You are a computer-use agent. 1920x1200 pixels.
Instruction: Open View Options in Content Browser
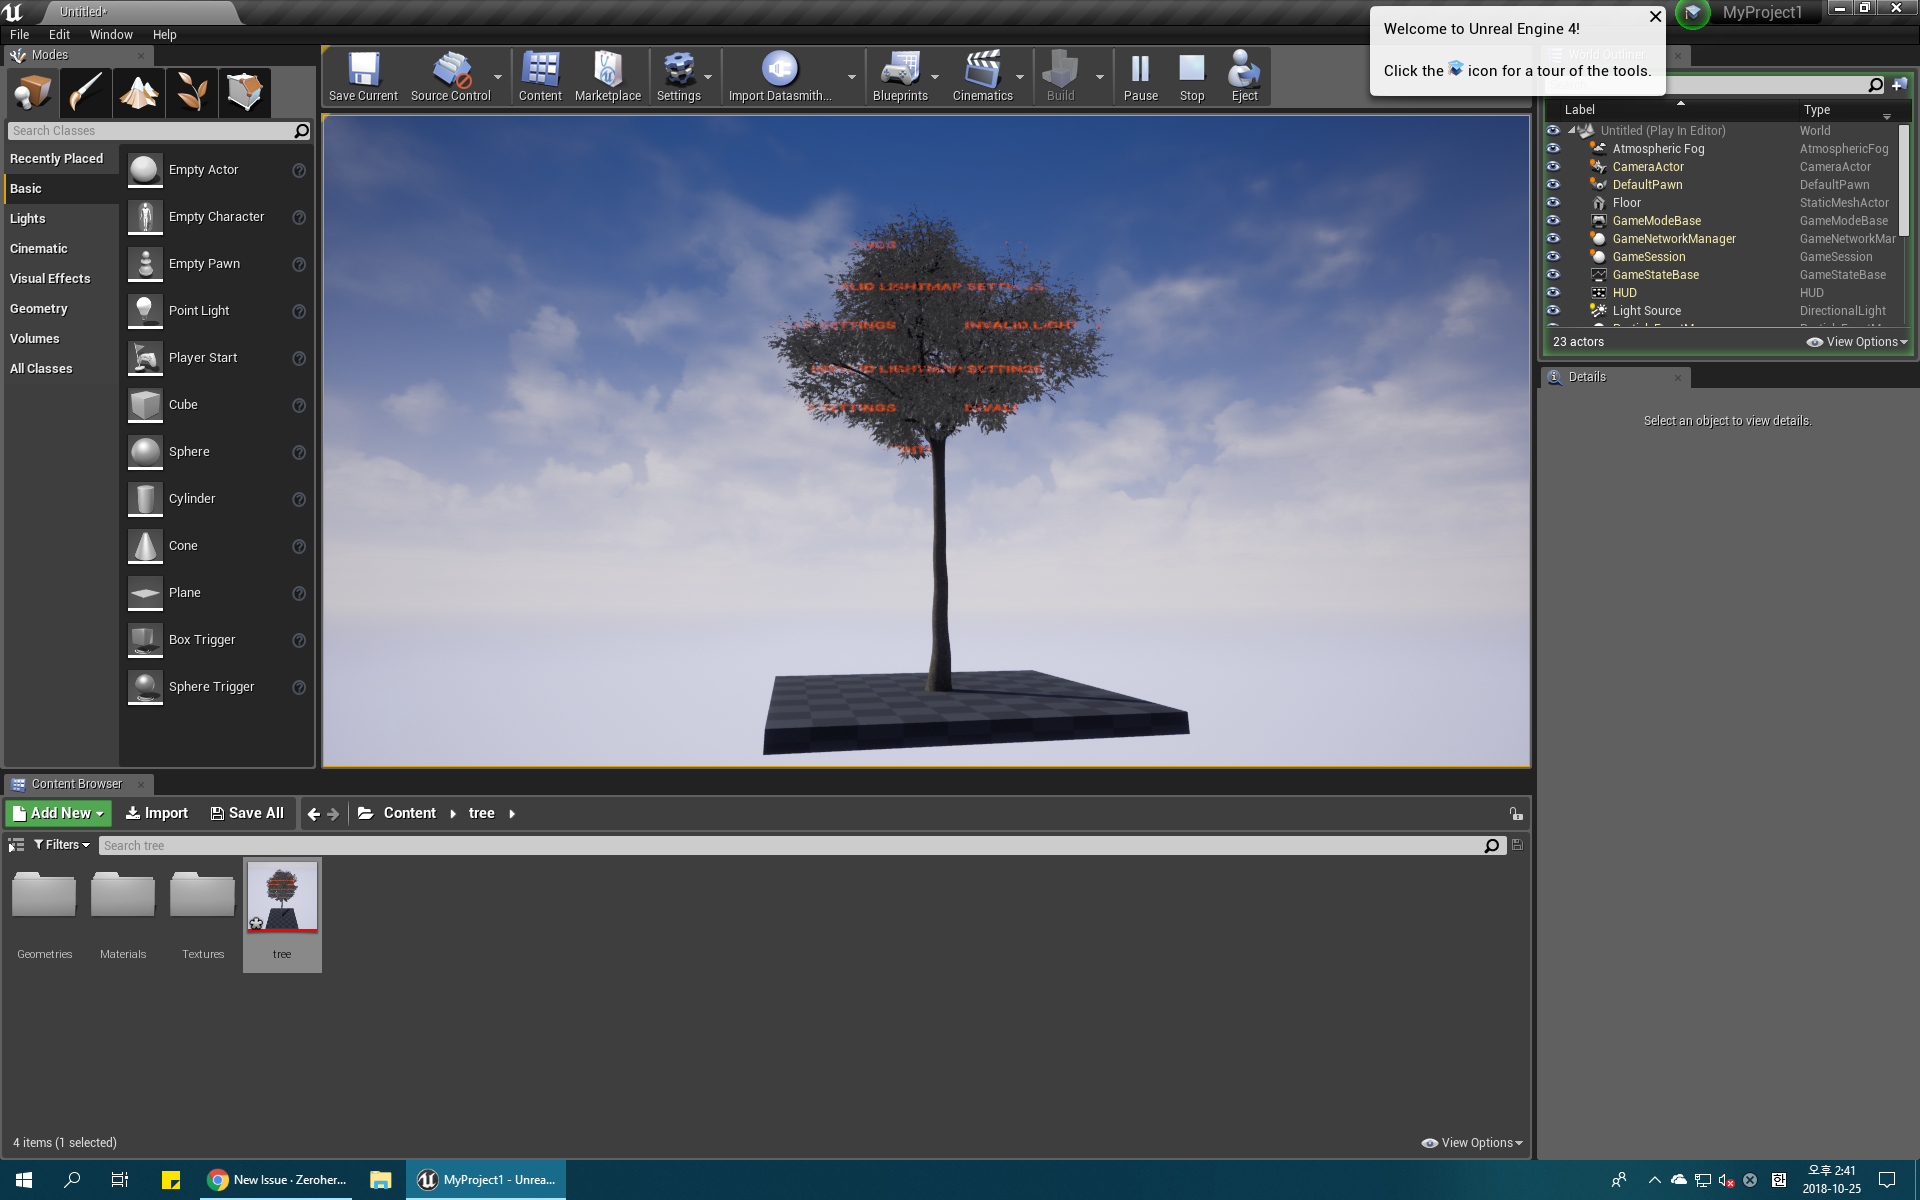tap(1473, 1143)
